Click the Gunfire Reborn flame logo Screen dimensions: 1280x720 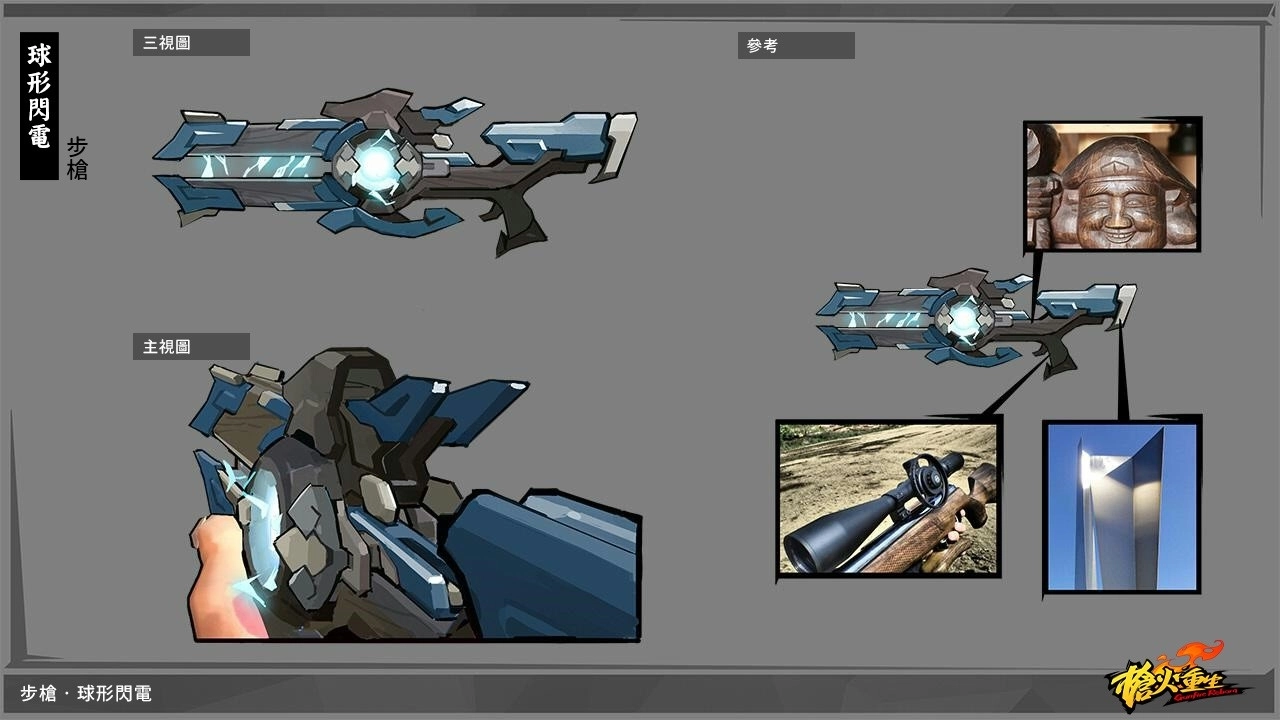(x=1171, y=681)
